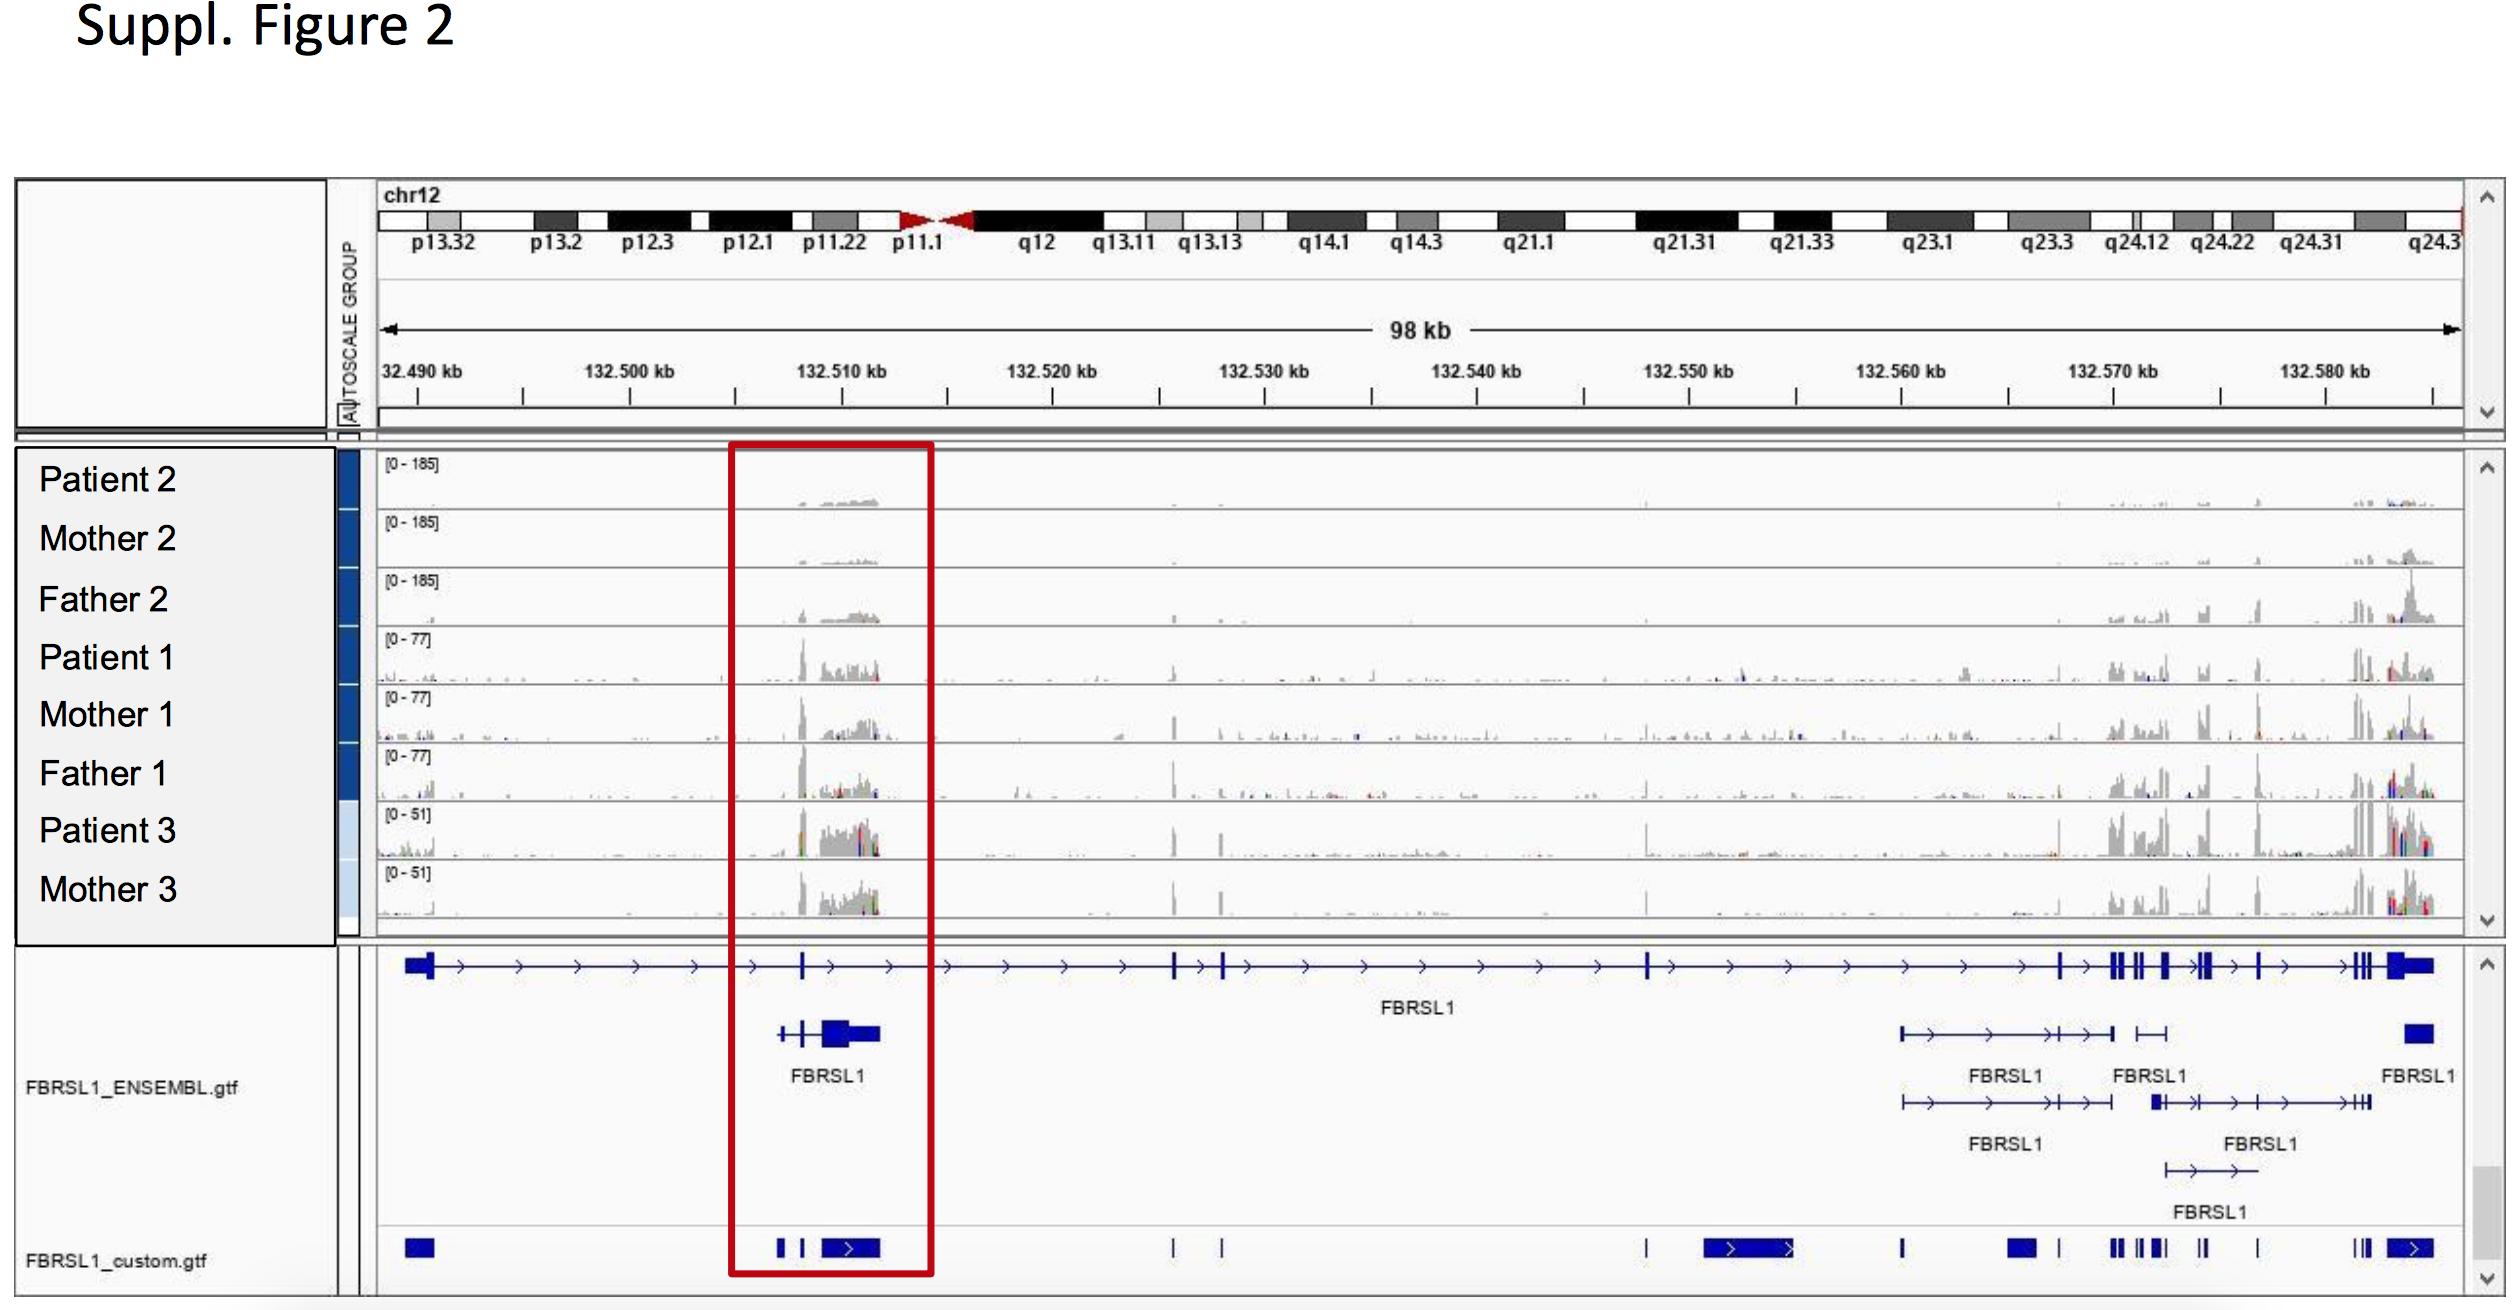Select the Father 1 track name
The width and height of the screenshot is (2514, 1310).
[x=103, y=773]
